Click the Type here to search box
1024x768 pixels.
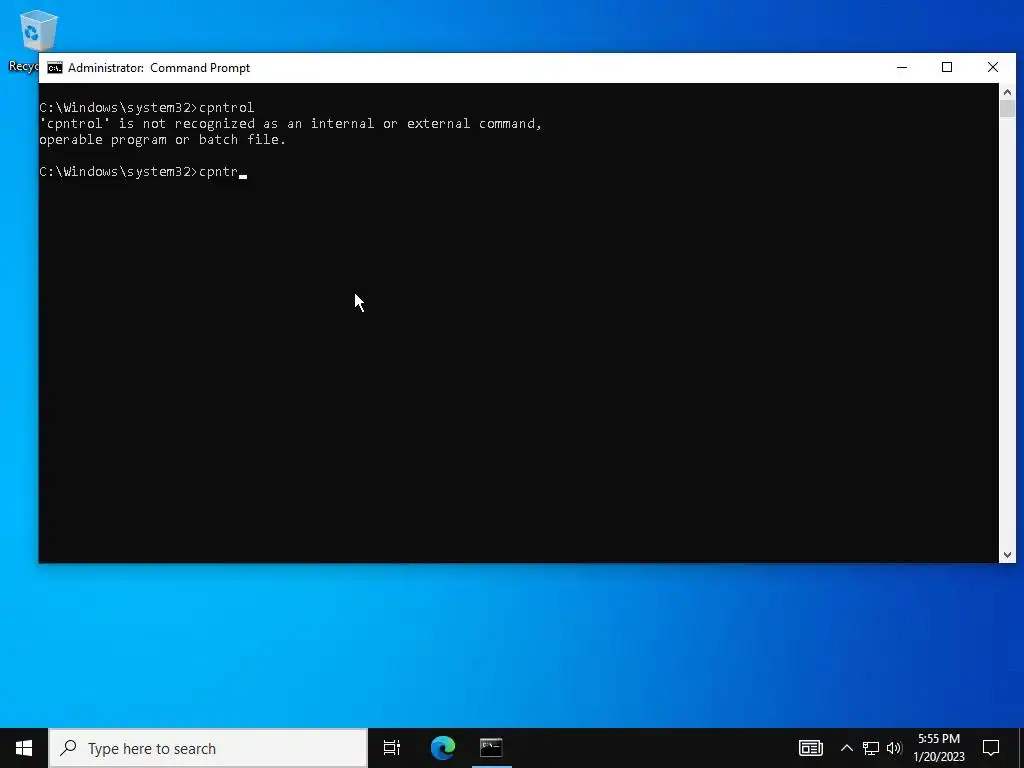click(208, 748)
